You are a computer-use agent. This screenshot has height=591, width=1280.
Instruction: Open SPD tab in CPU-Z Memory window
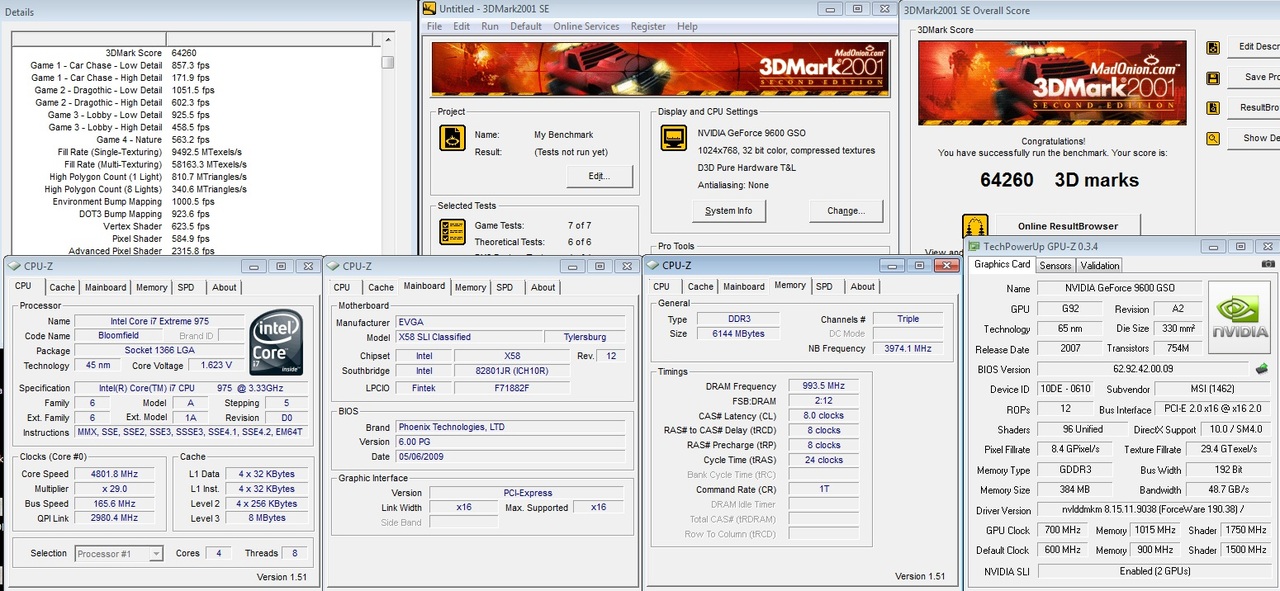pyautogui.click(x=824, y=286)
